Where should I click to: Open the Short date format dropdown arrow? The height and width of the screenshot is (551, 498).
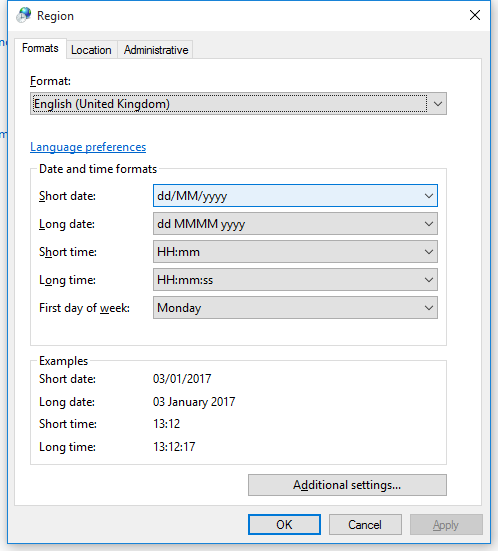click(x=428, y=196)
